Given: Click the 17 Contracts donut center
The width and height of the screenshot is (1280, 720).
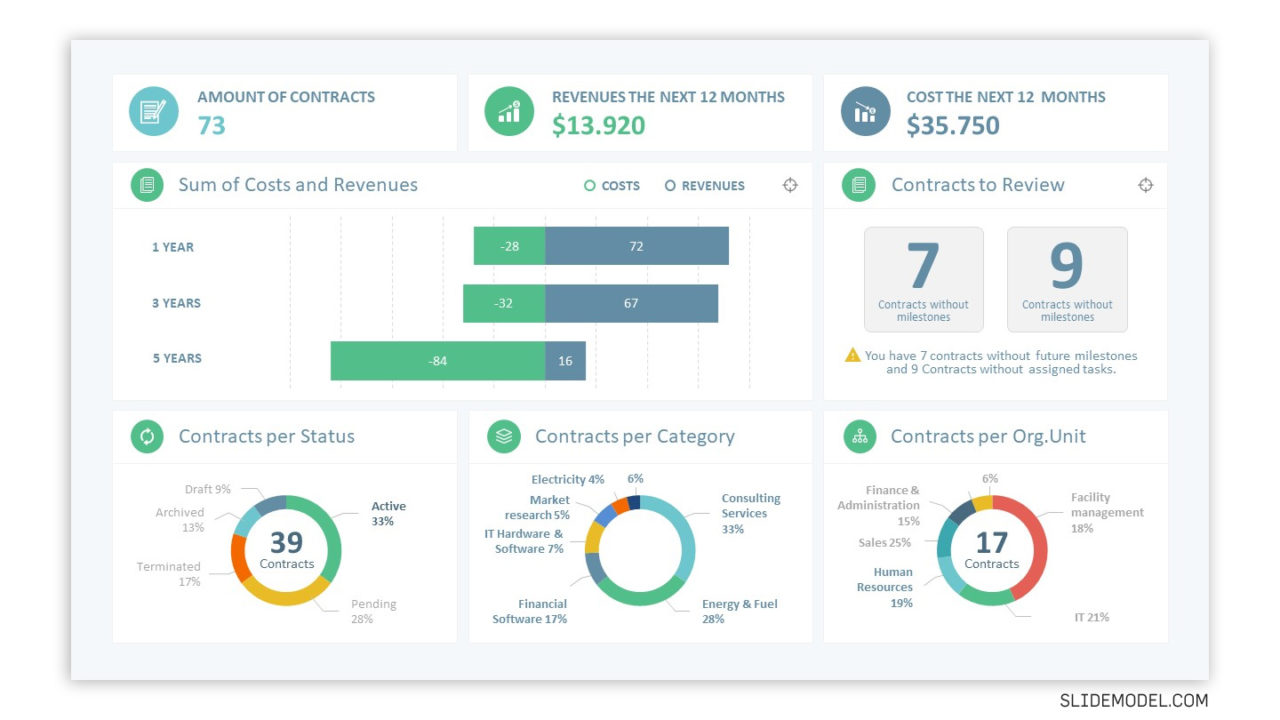Looking at the screenshot, I should pos(992,549).
